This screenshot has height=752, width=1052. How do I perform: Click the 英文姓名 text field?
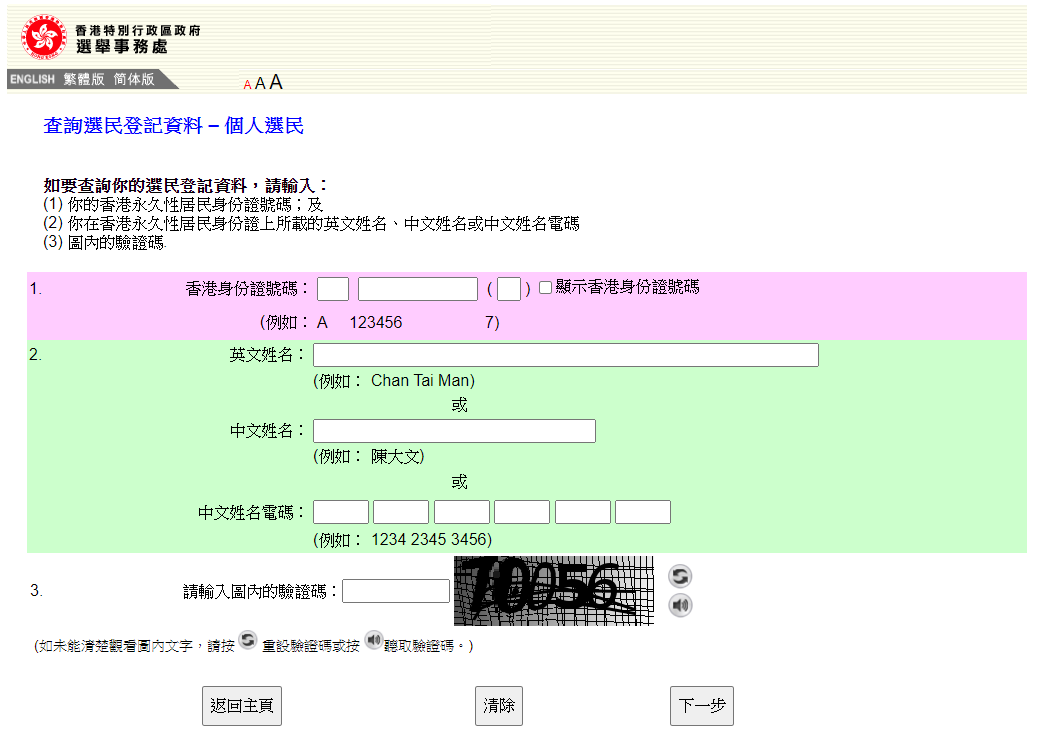(x=565, y=355)
